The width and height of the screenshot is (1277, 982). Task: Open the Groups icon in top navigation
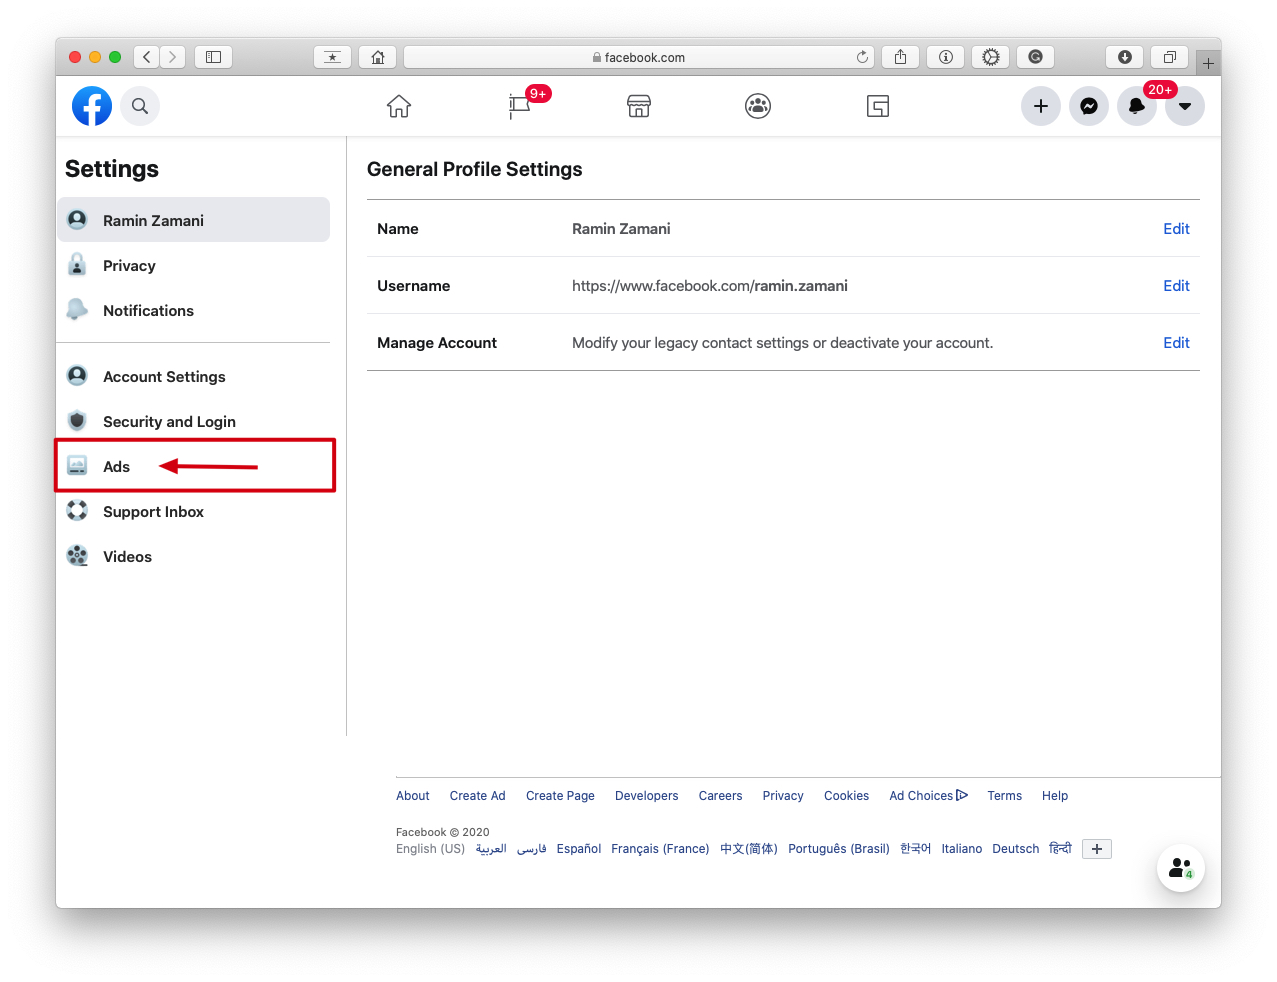[x=758, y=106]
